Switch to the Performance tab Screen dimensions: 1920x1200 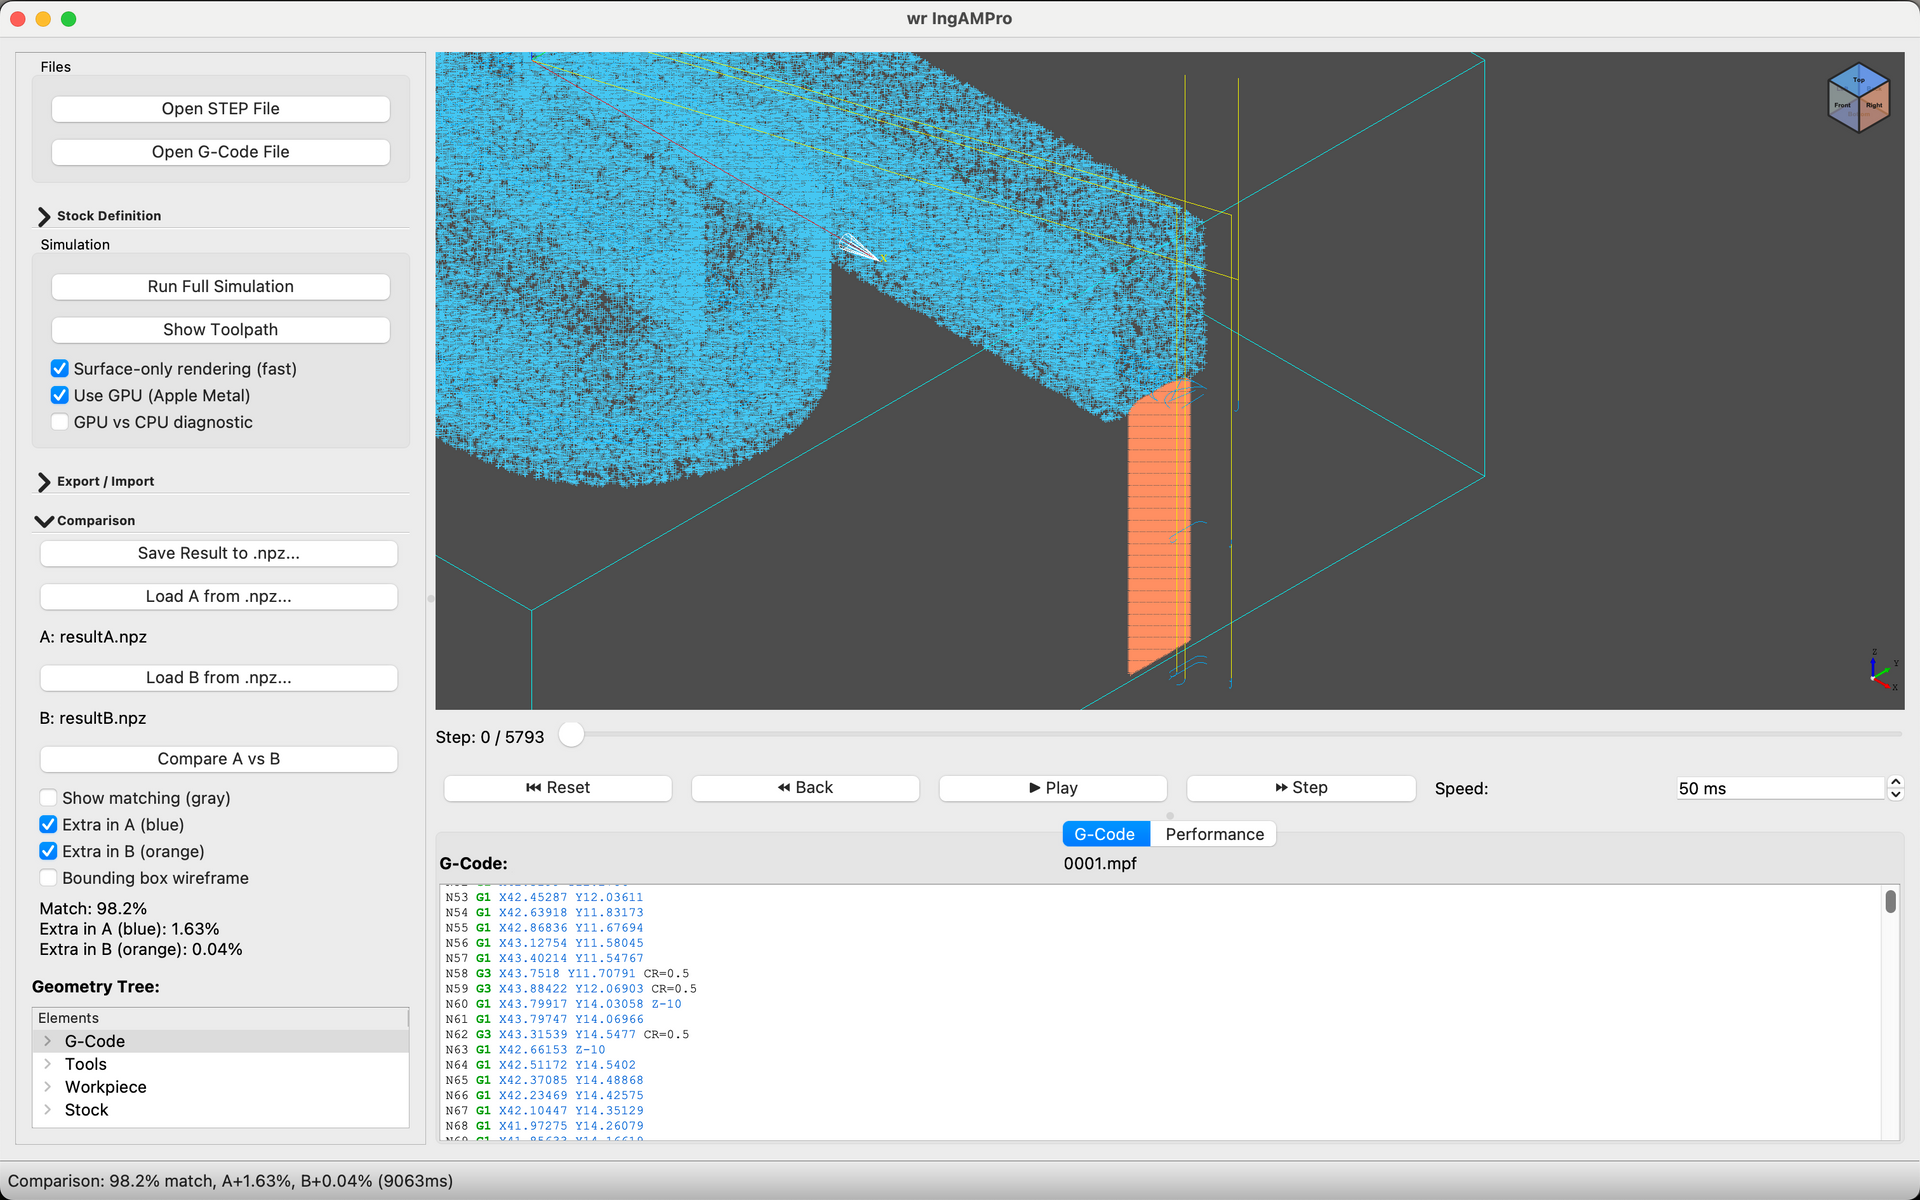coord(1214,834)
